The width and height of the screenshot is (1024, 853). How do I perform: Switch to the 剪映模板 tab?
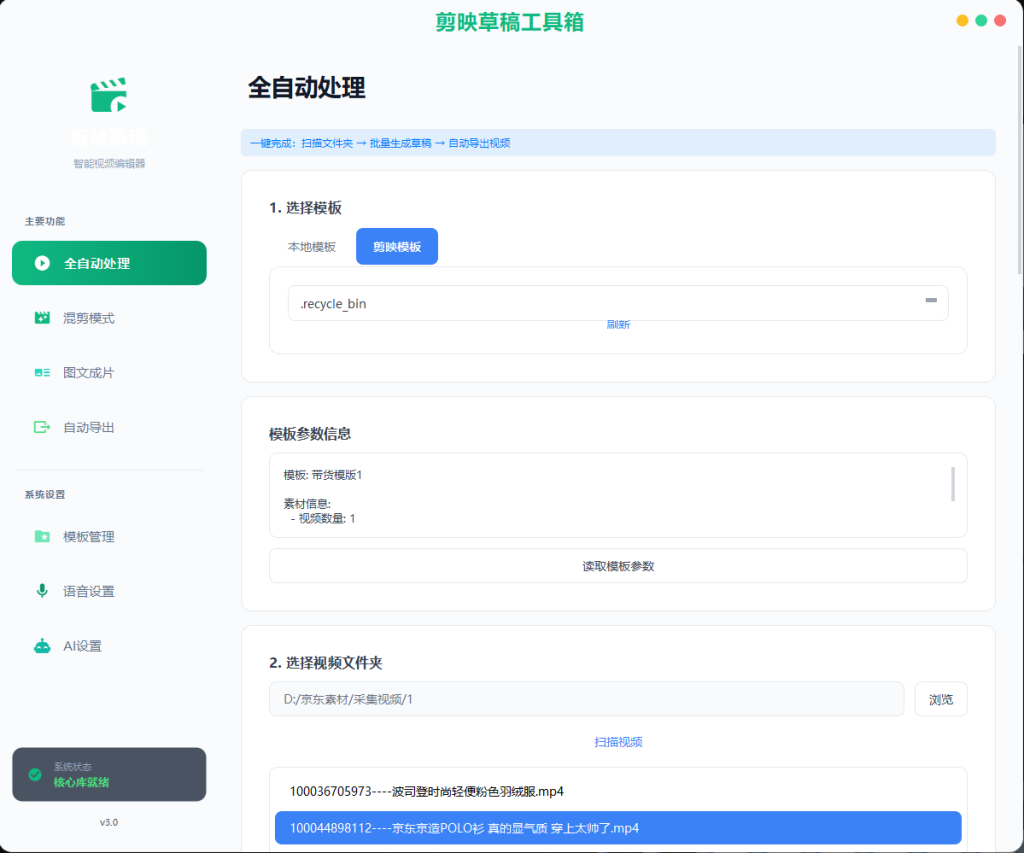pyautogui.click(x=397, y=247)
